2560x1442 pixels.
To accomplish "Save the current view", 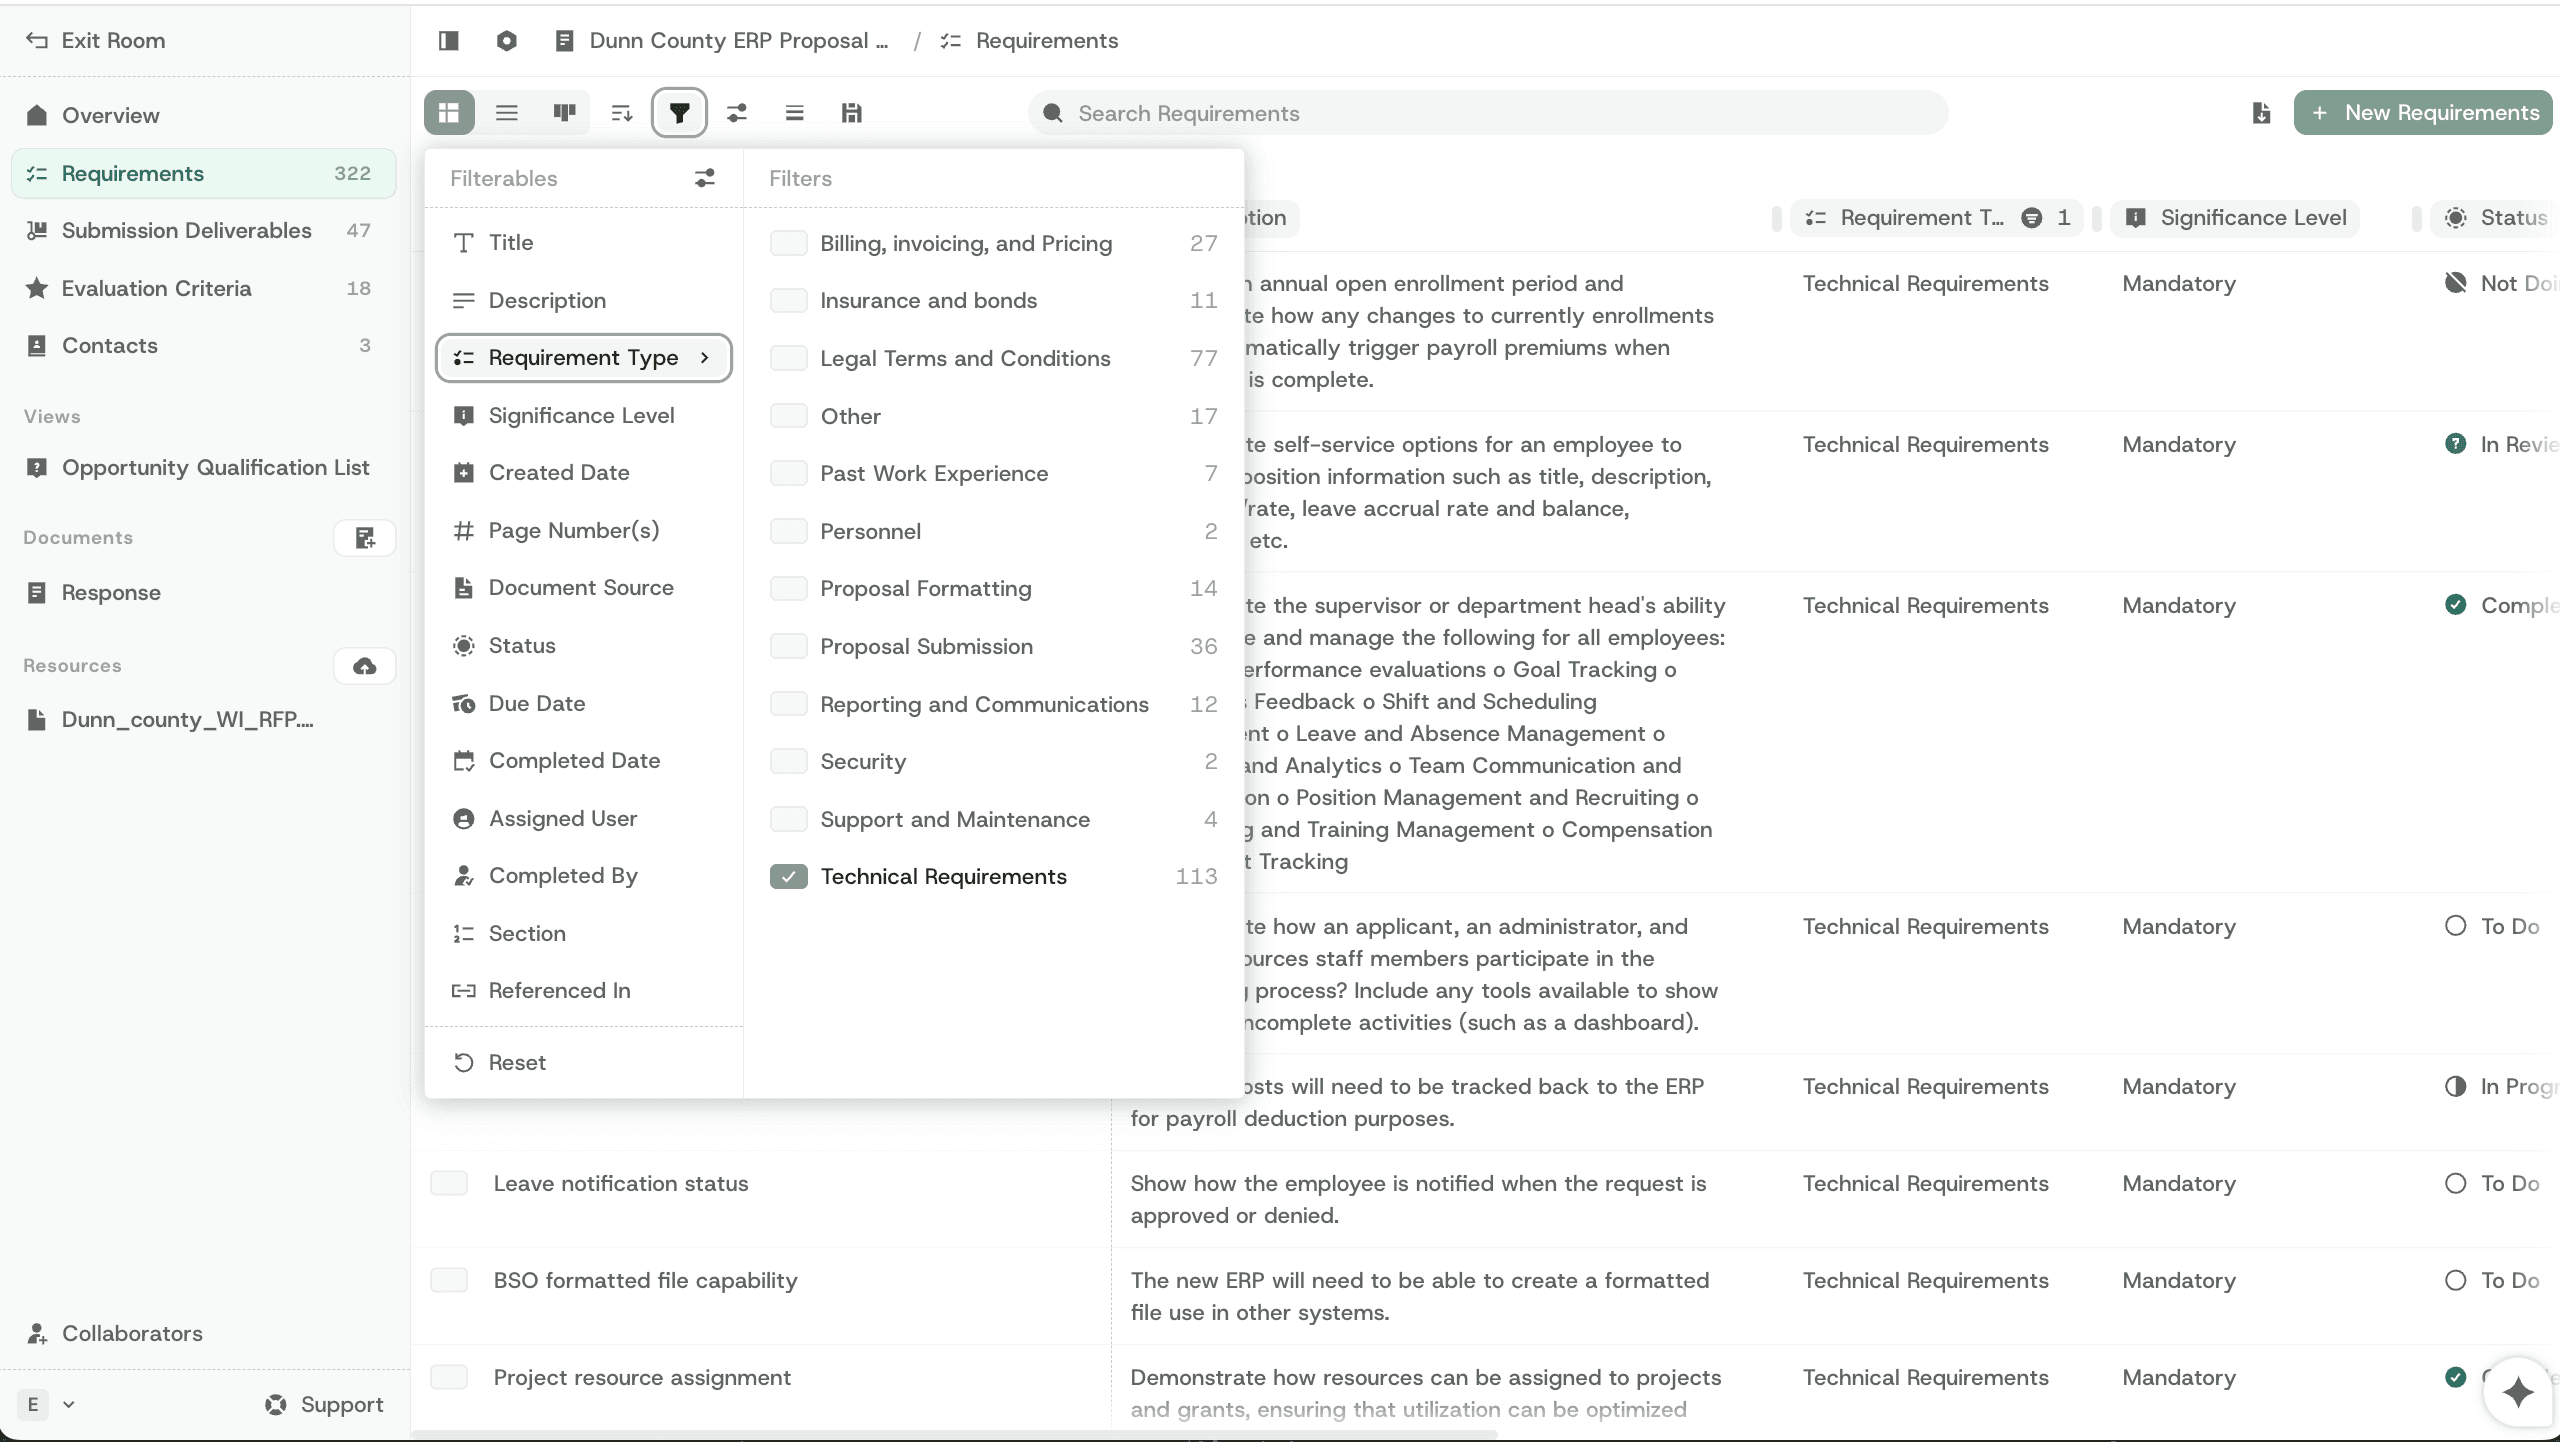I will pos(851,112).
